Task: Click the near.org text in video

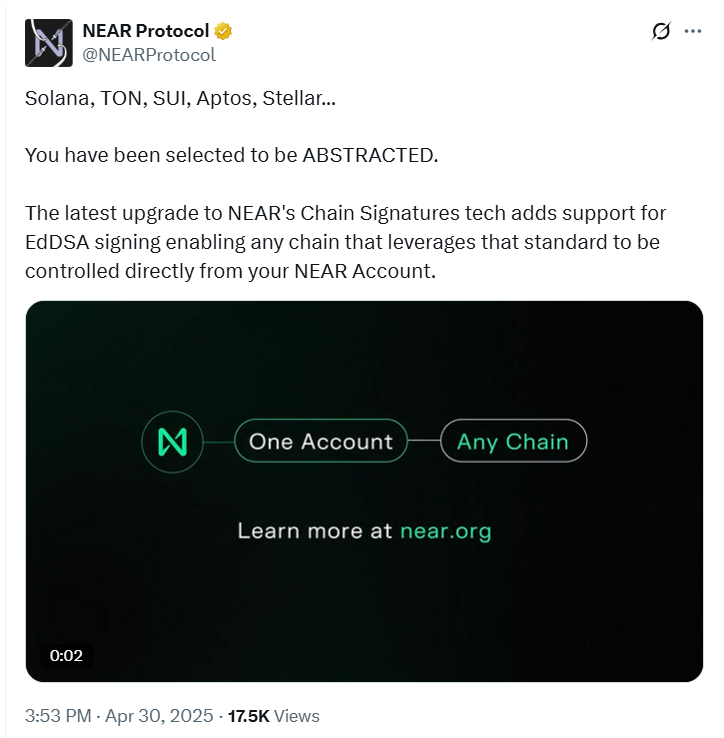Action: pos(446,530)
